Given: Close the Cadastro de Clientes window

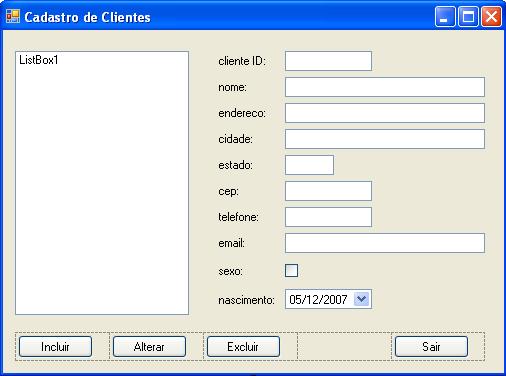Looking at the screenshot, I should (x=491, y=16).
